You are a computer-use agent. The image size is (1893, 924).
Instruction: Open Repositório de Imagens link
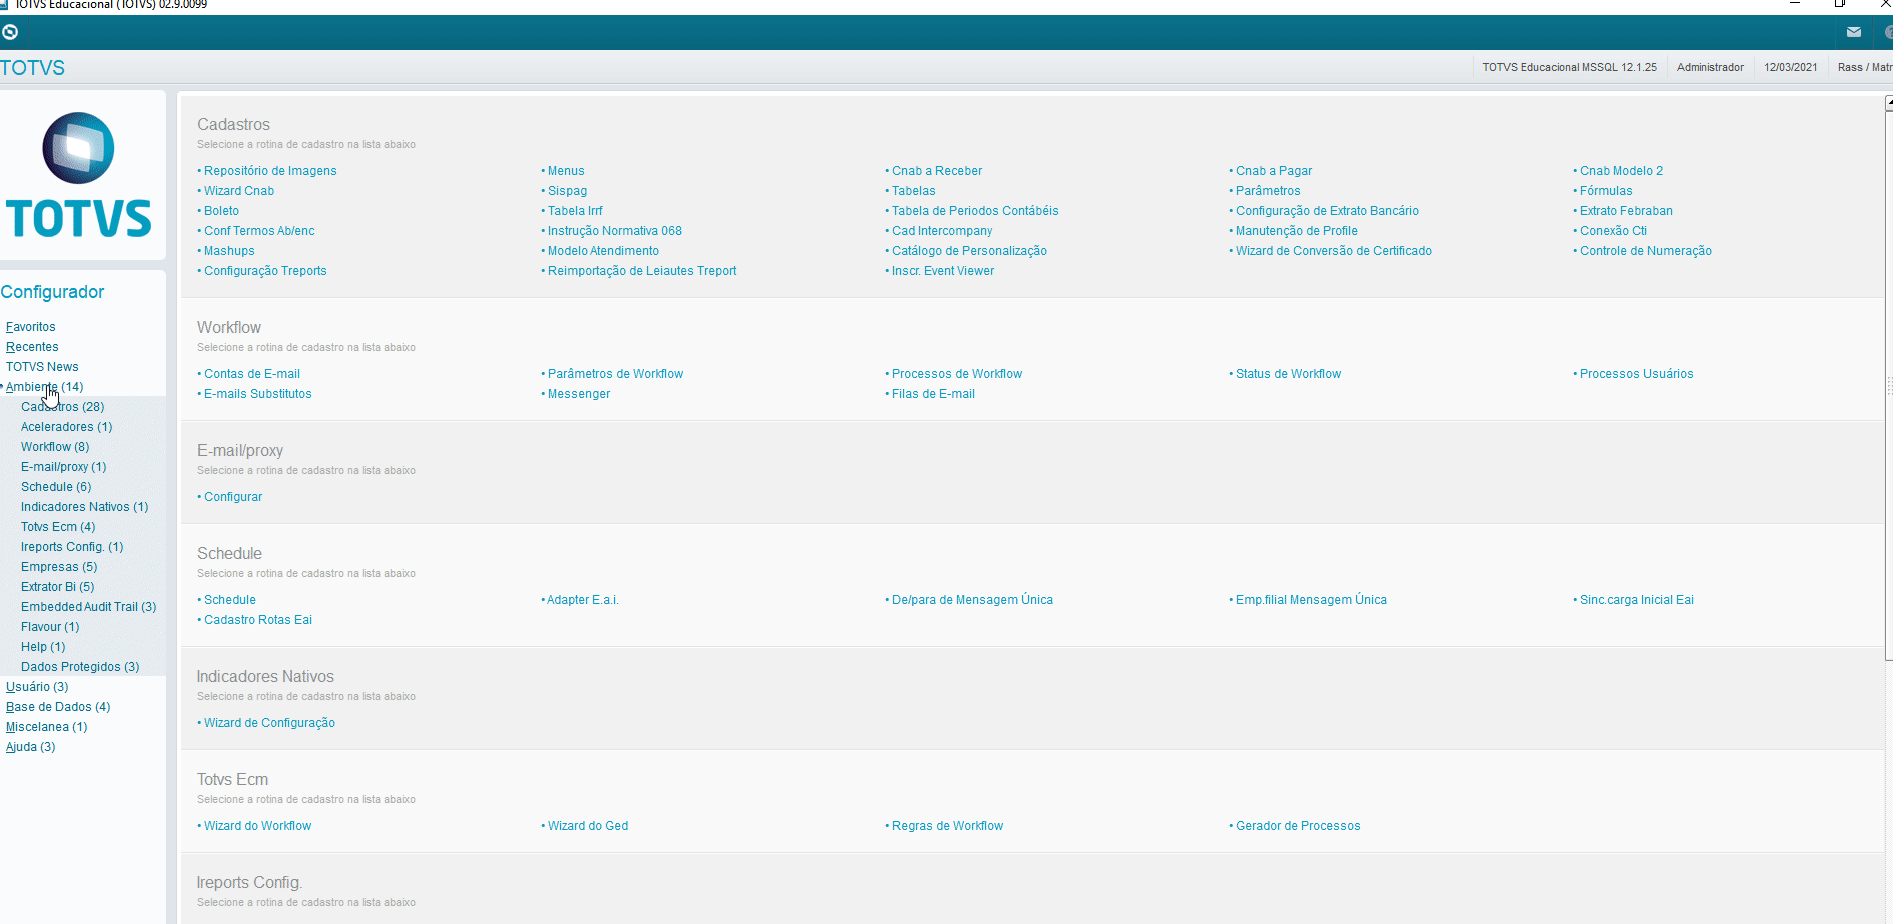pos(270,171)
